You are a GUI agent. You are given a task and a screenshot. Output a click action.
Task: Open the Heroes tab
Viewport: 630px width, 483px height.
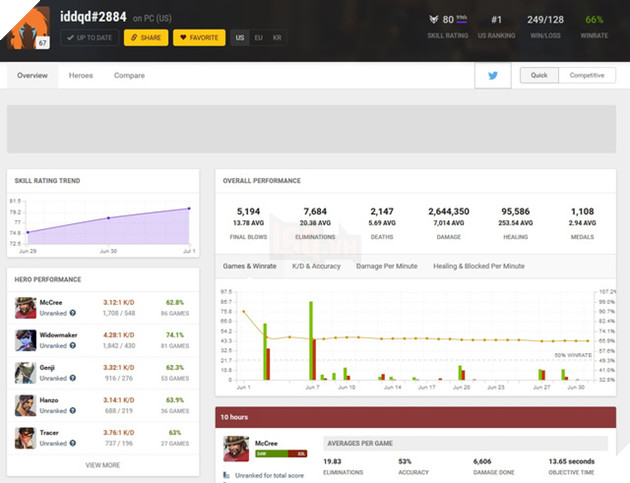81,76
